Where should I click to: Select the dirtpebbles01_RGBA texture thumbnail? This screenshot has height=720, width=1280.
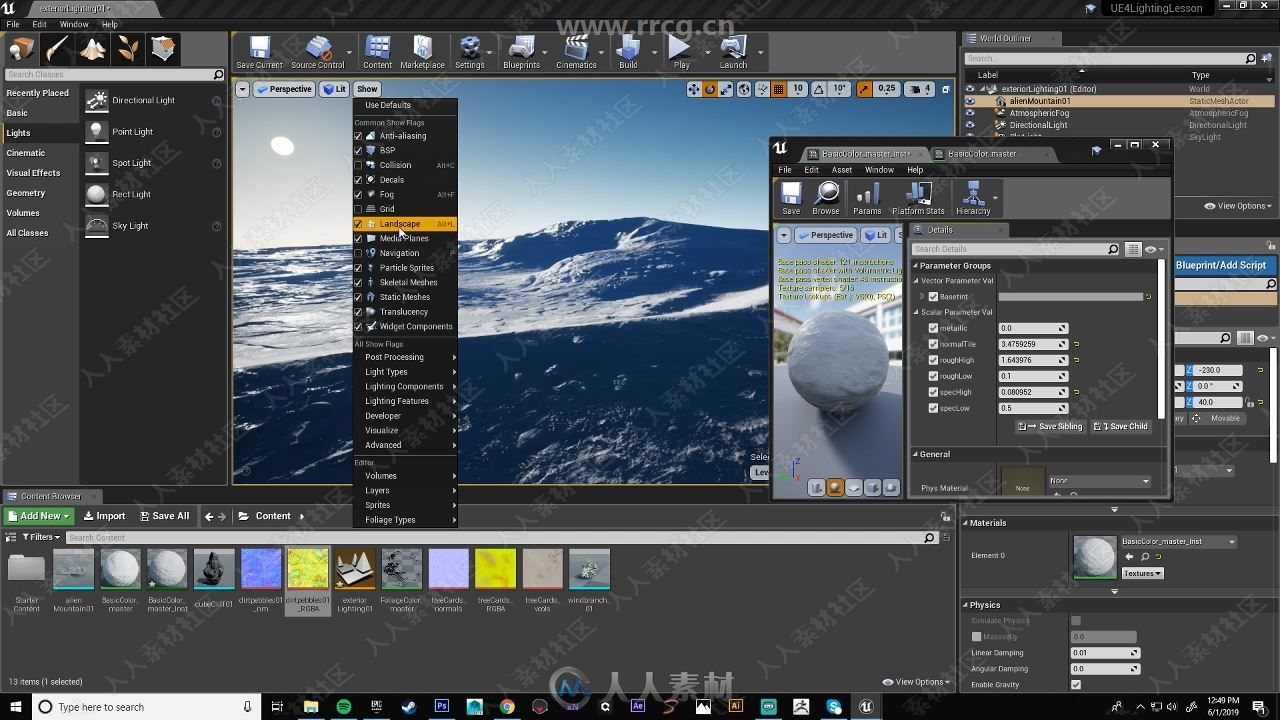[307, 569]
